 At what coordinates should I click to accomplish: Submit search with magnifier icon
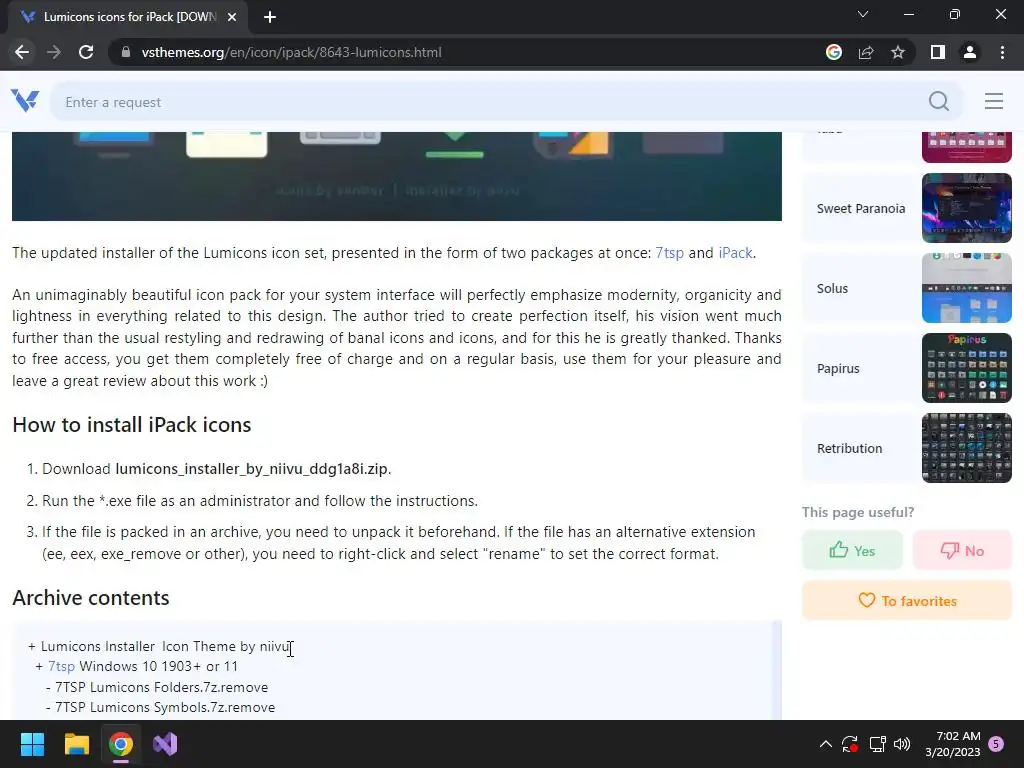tap(939, 101)
